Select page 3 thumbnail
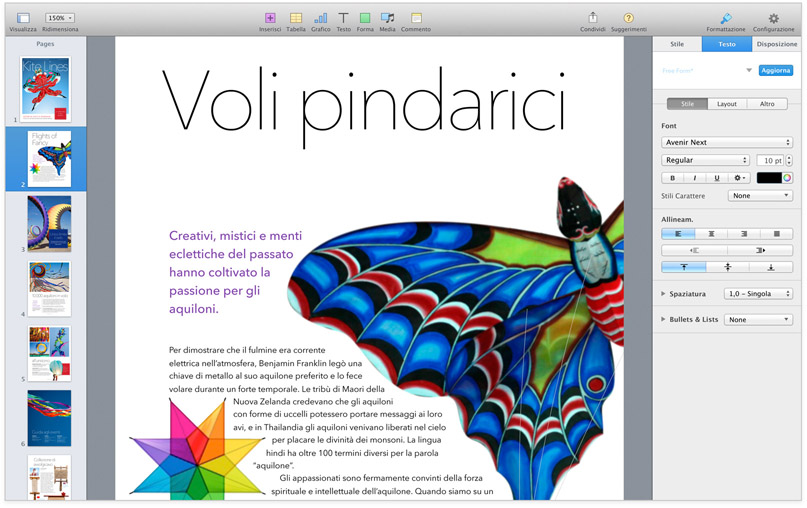The height and width of the screenshot is (508, 807). point(49,223)
